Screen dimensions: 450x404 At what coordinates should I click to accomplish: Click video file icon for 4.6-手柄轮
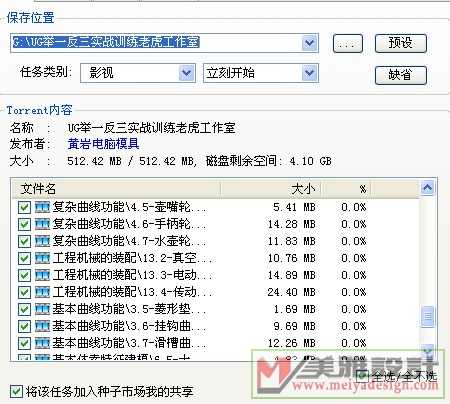tap(42, 224)
